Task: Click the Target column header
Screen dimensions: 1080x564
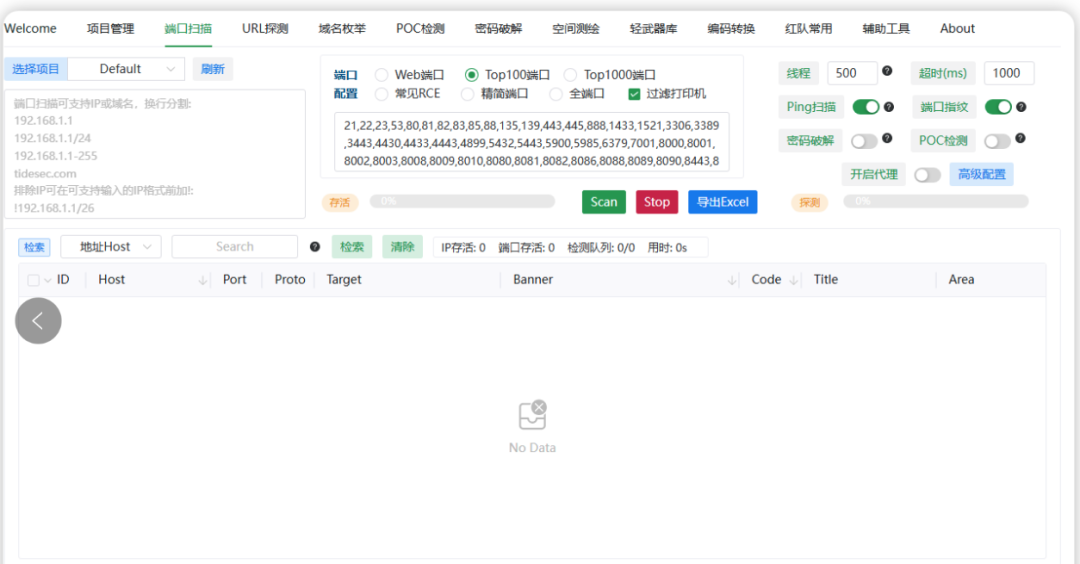Action: click(x=344, y=280)
